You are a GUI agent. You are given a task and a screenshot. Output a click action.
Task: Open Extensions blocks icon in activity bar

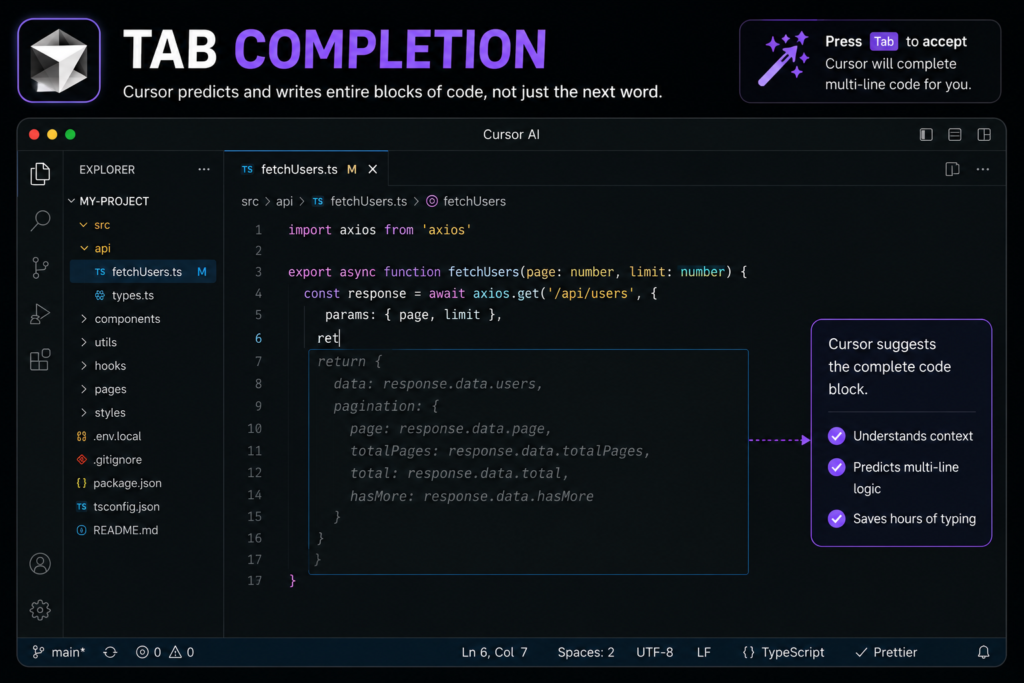(x=40, y=360)
